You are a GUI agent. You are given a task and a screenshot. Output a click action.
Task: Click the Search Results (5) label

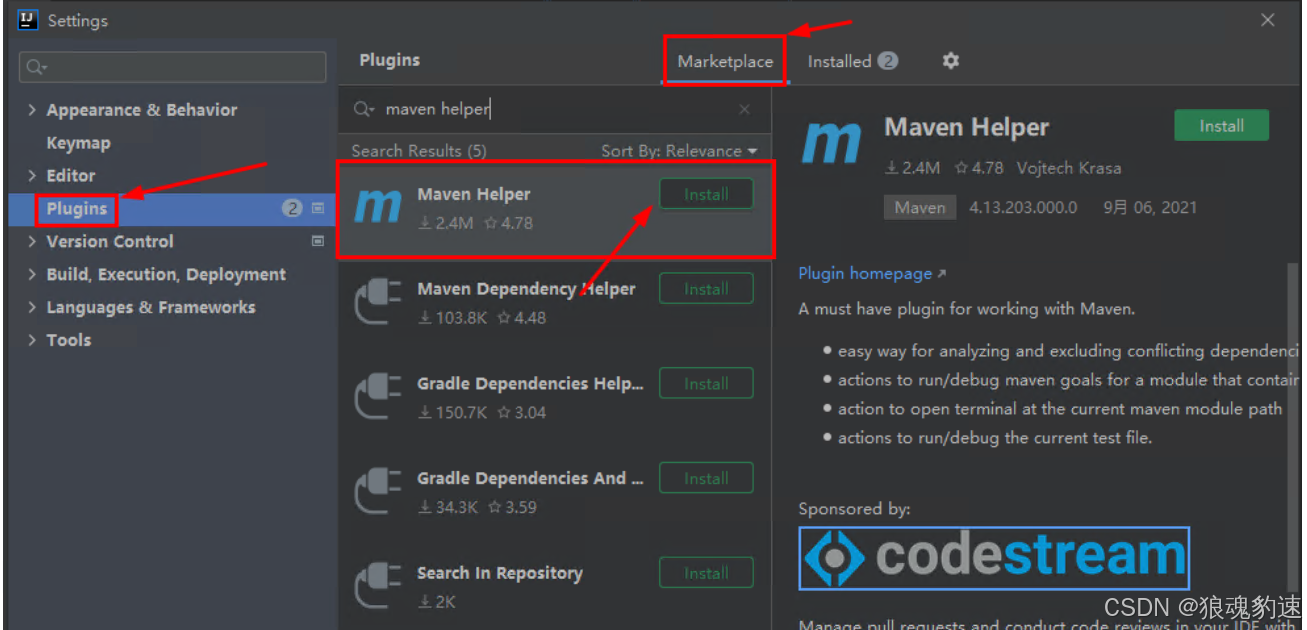pyautogui.click(x=419, y=151)
